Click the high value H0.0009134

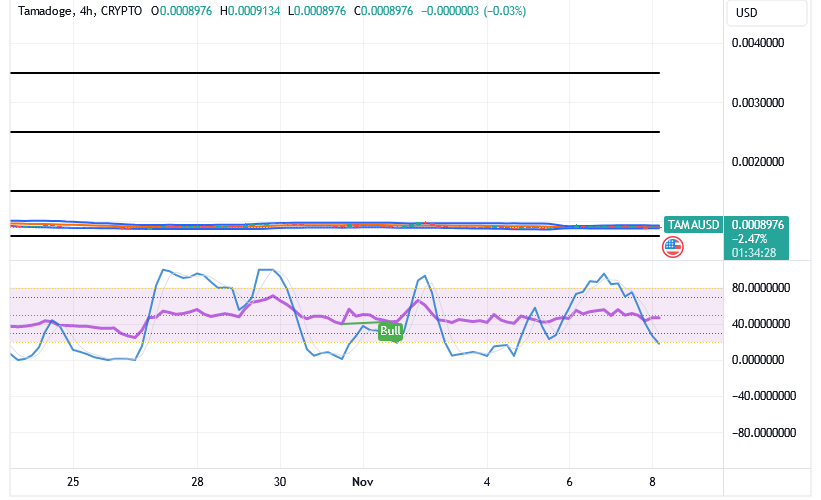tap(250, 11)
